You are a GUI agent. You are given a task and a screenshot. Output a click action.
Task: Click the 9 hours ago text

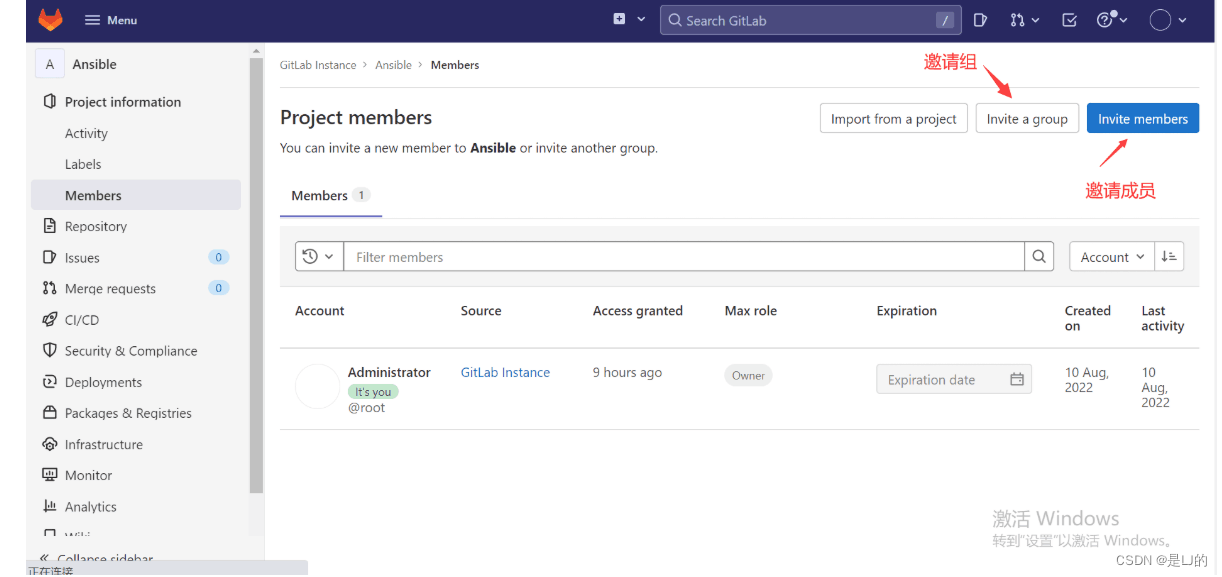tap(627, 372)
